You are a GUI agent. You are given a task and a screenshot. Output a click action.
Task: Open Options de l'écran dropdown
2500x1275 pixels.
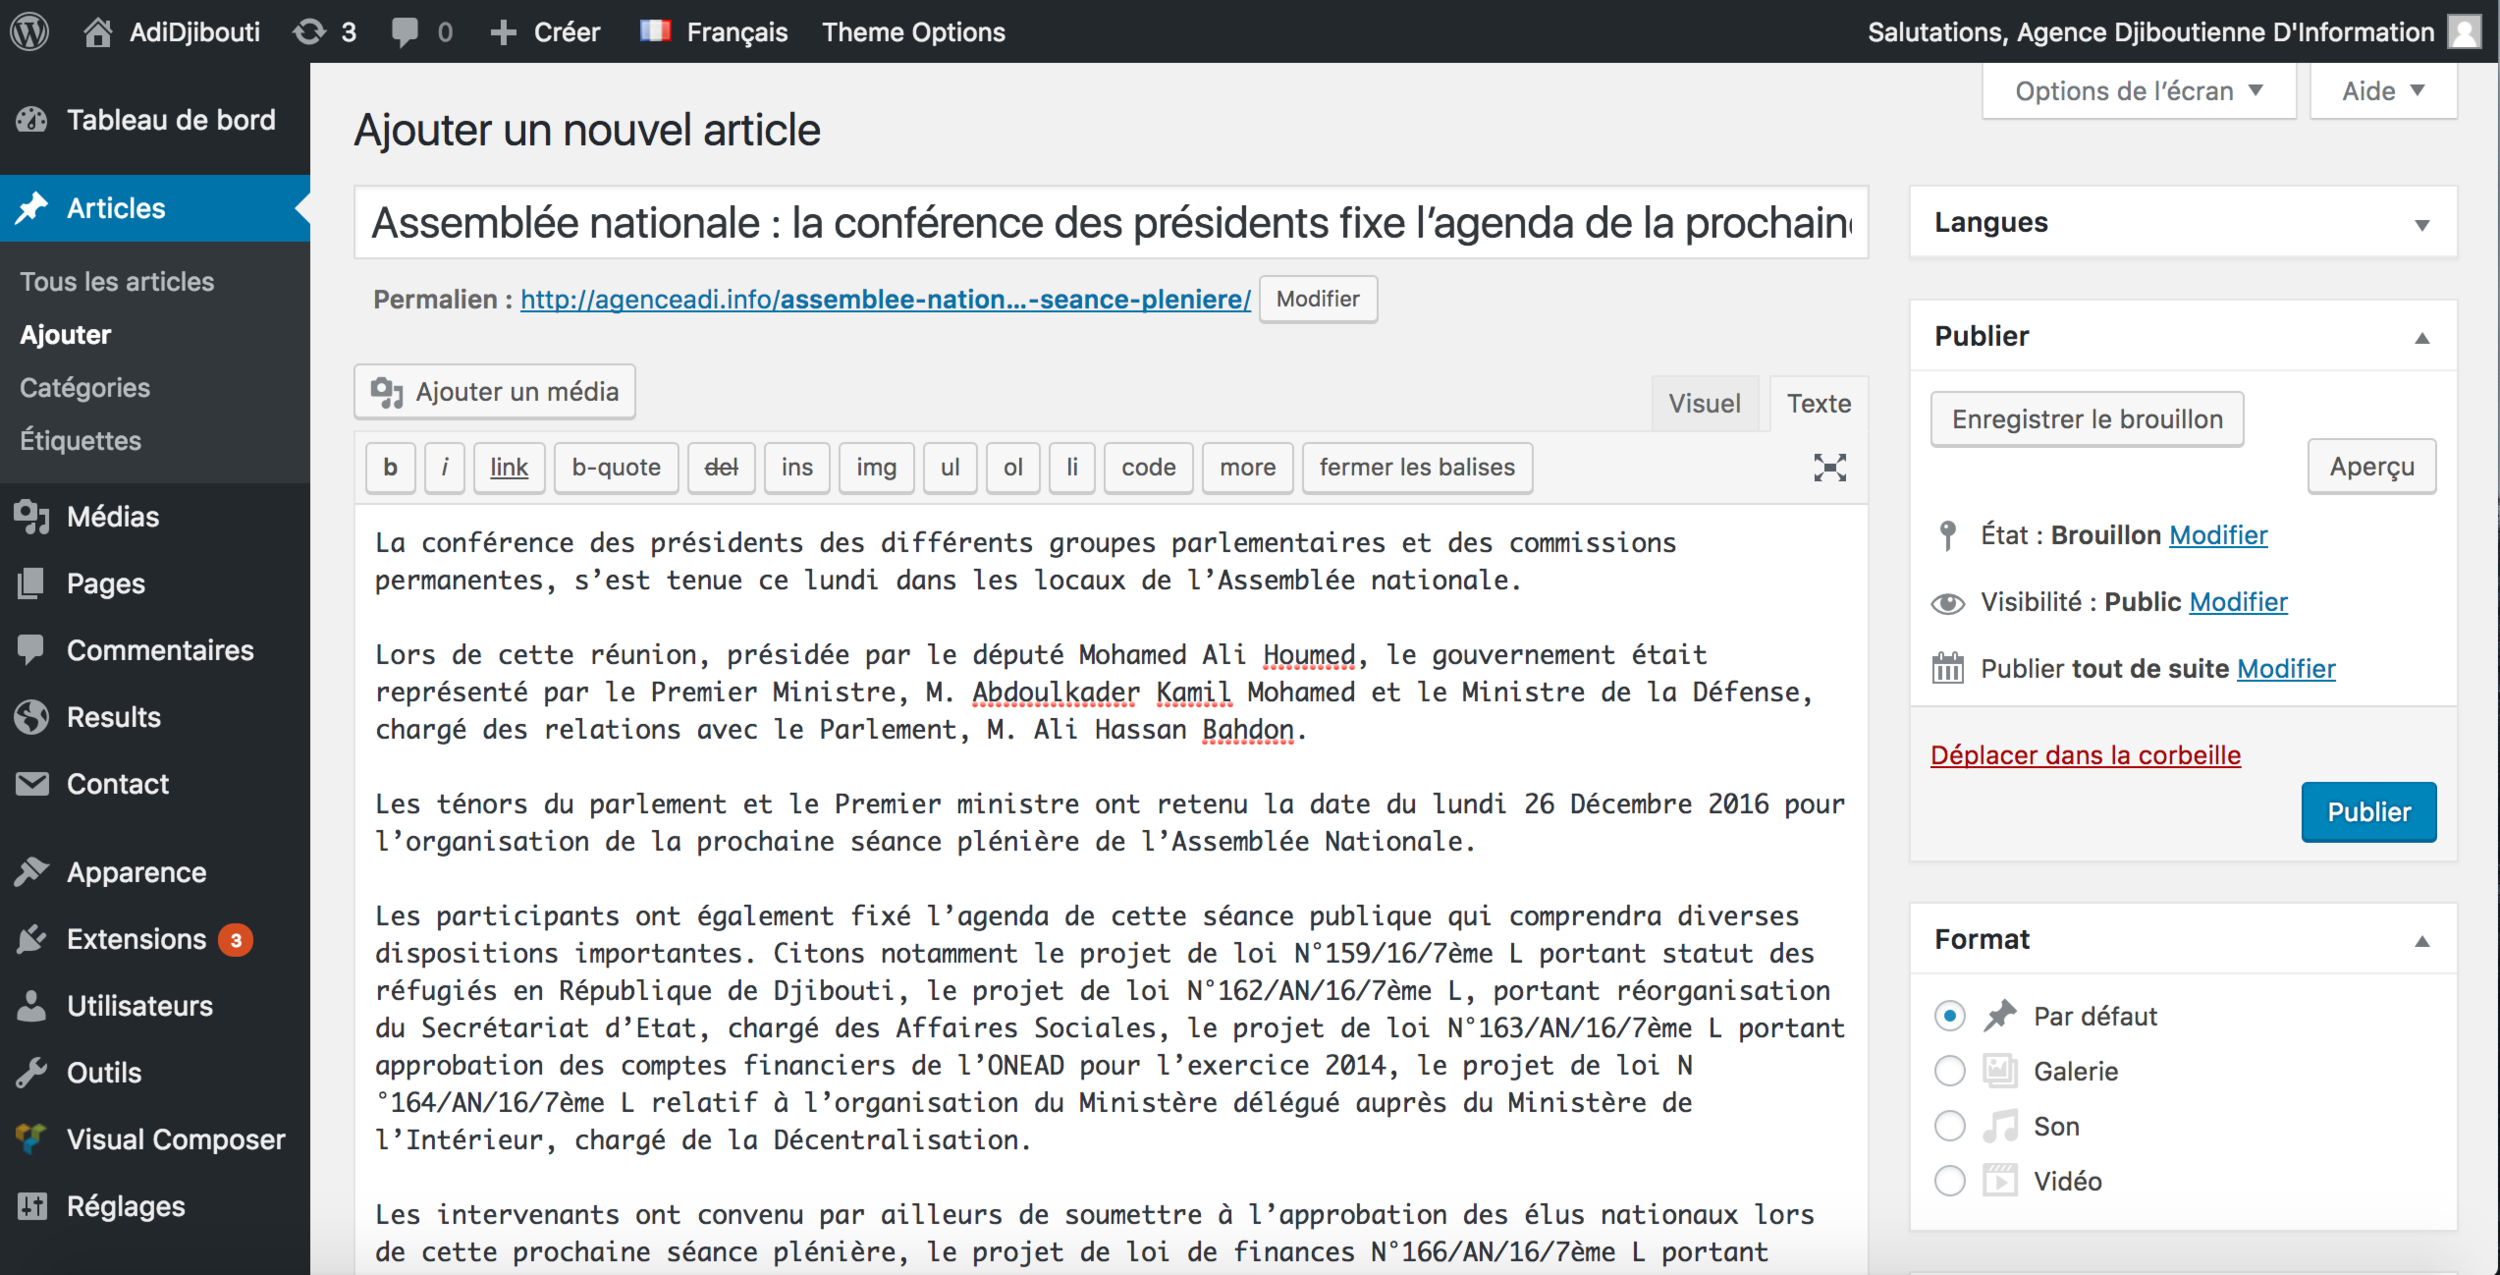click(2138, 91)
